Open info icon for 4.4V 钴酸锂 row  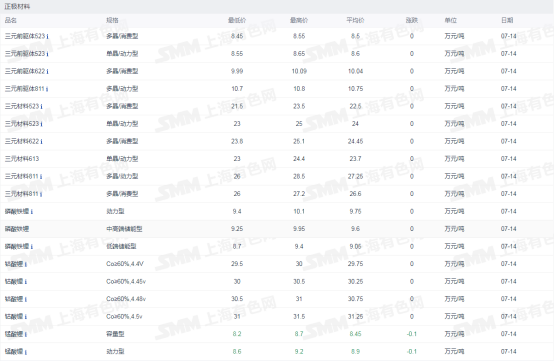click(26, 264)
